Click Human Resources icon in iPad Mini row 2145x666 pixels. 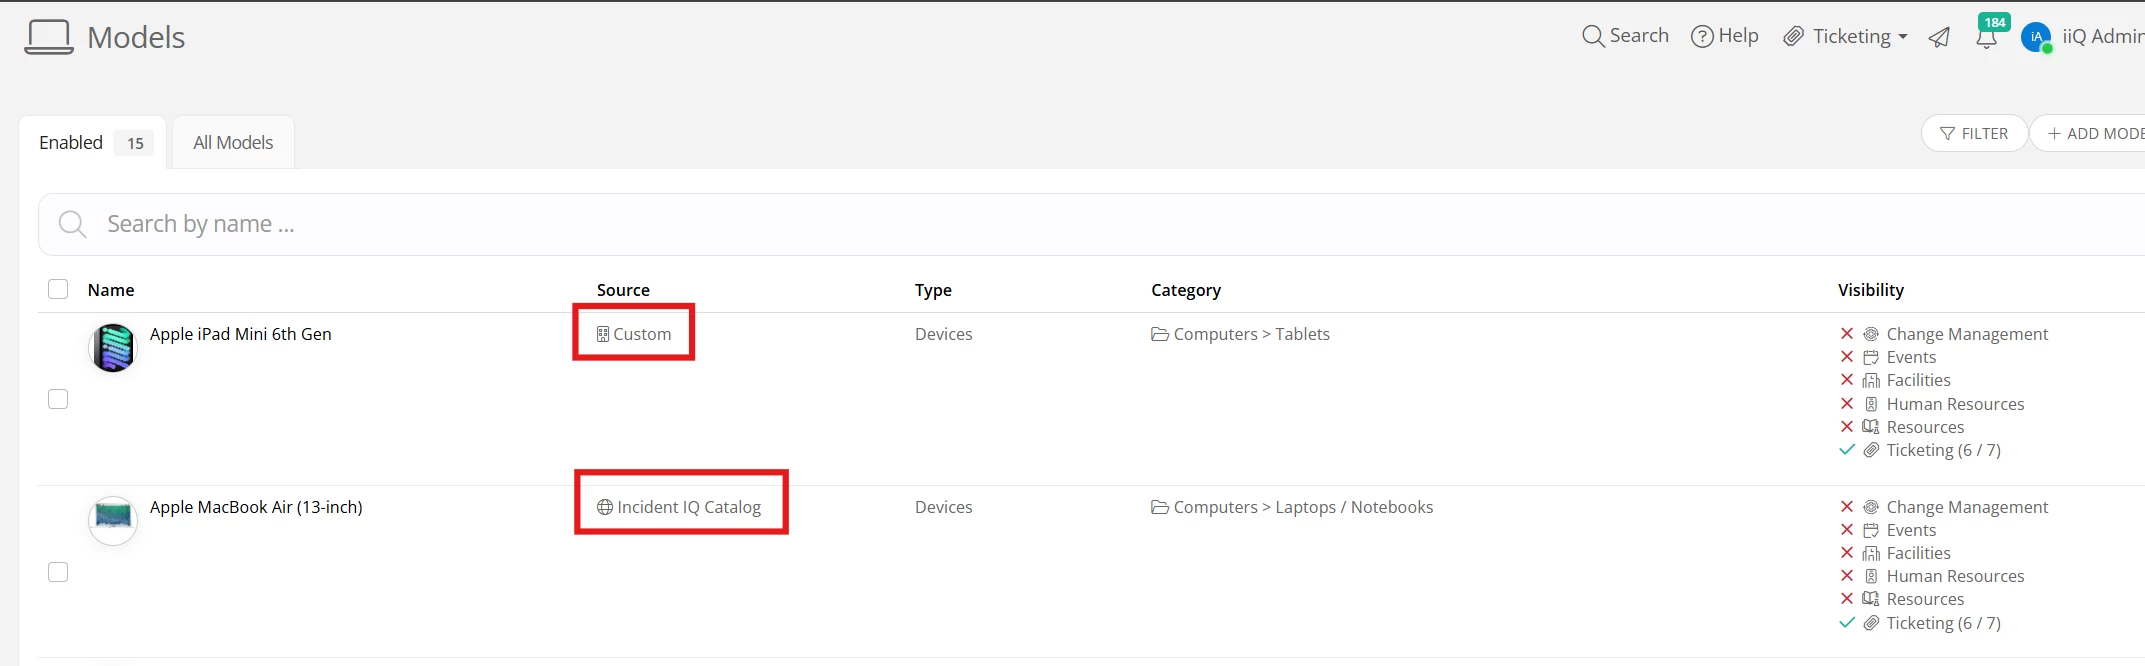[1871, 404]
